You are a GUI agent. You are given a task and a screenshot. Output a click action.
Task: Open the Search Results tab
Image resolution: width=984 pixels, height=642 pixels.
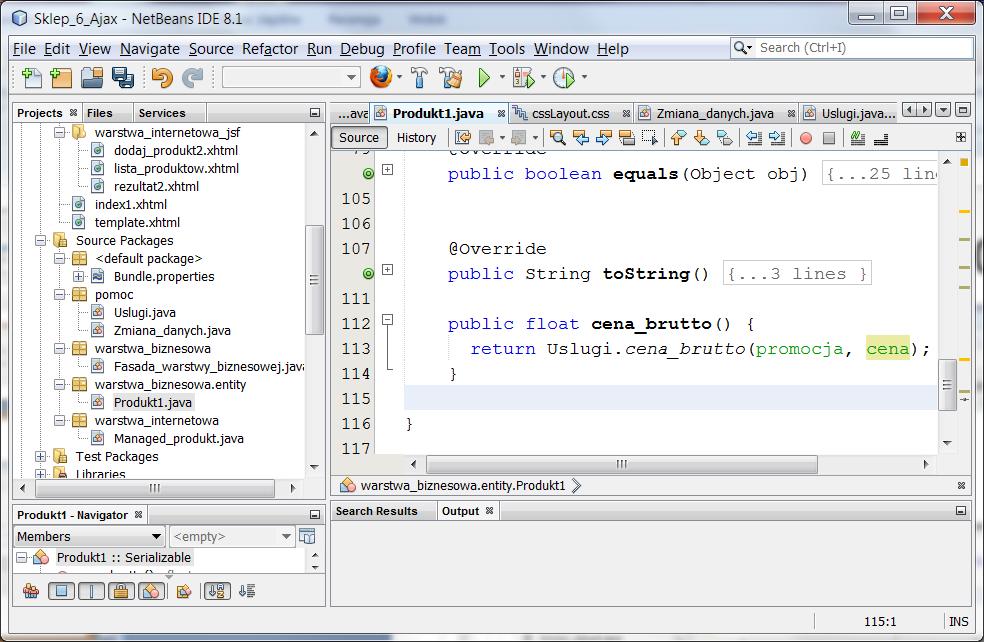377,511
